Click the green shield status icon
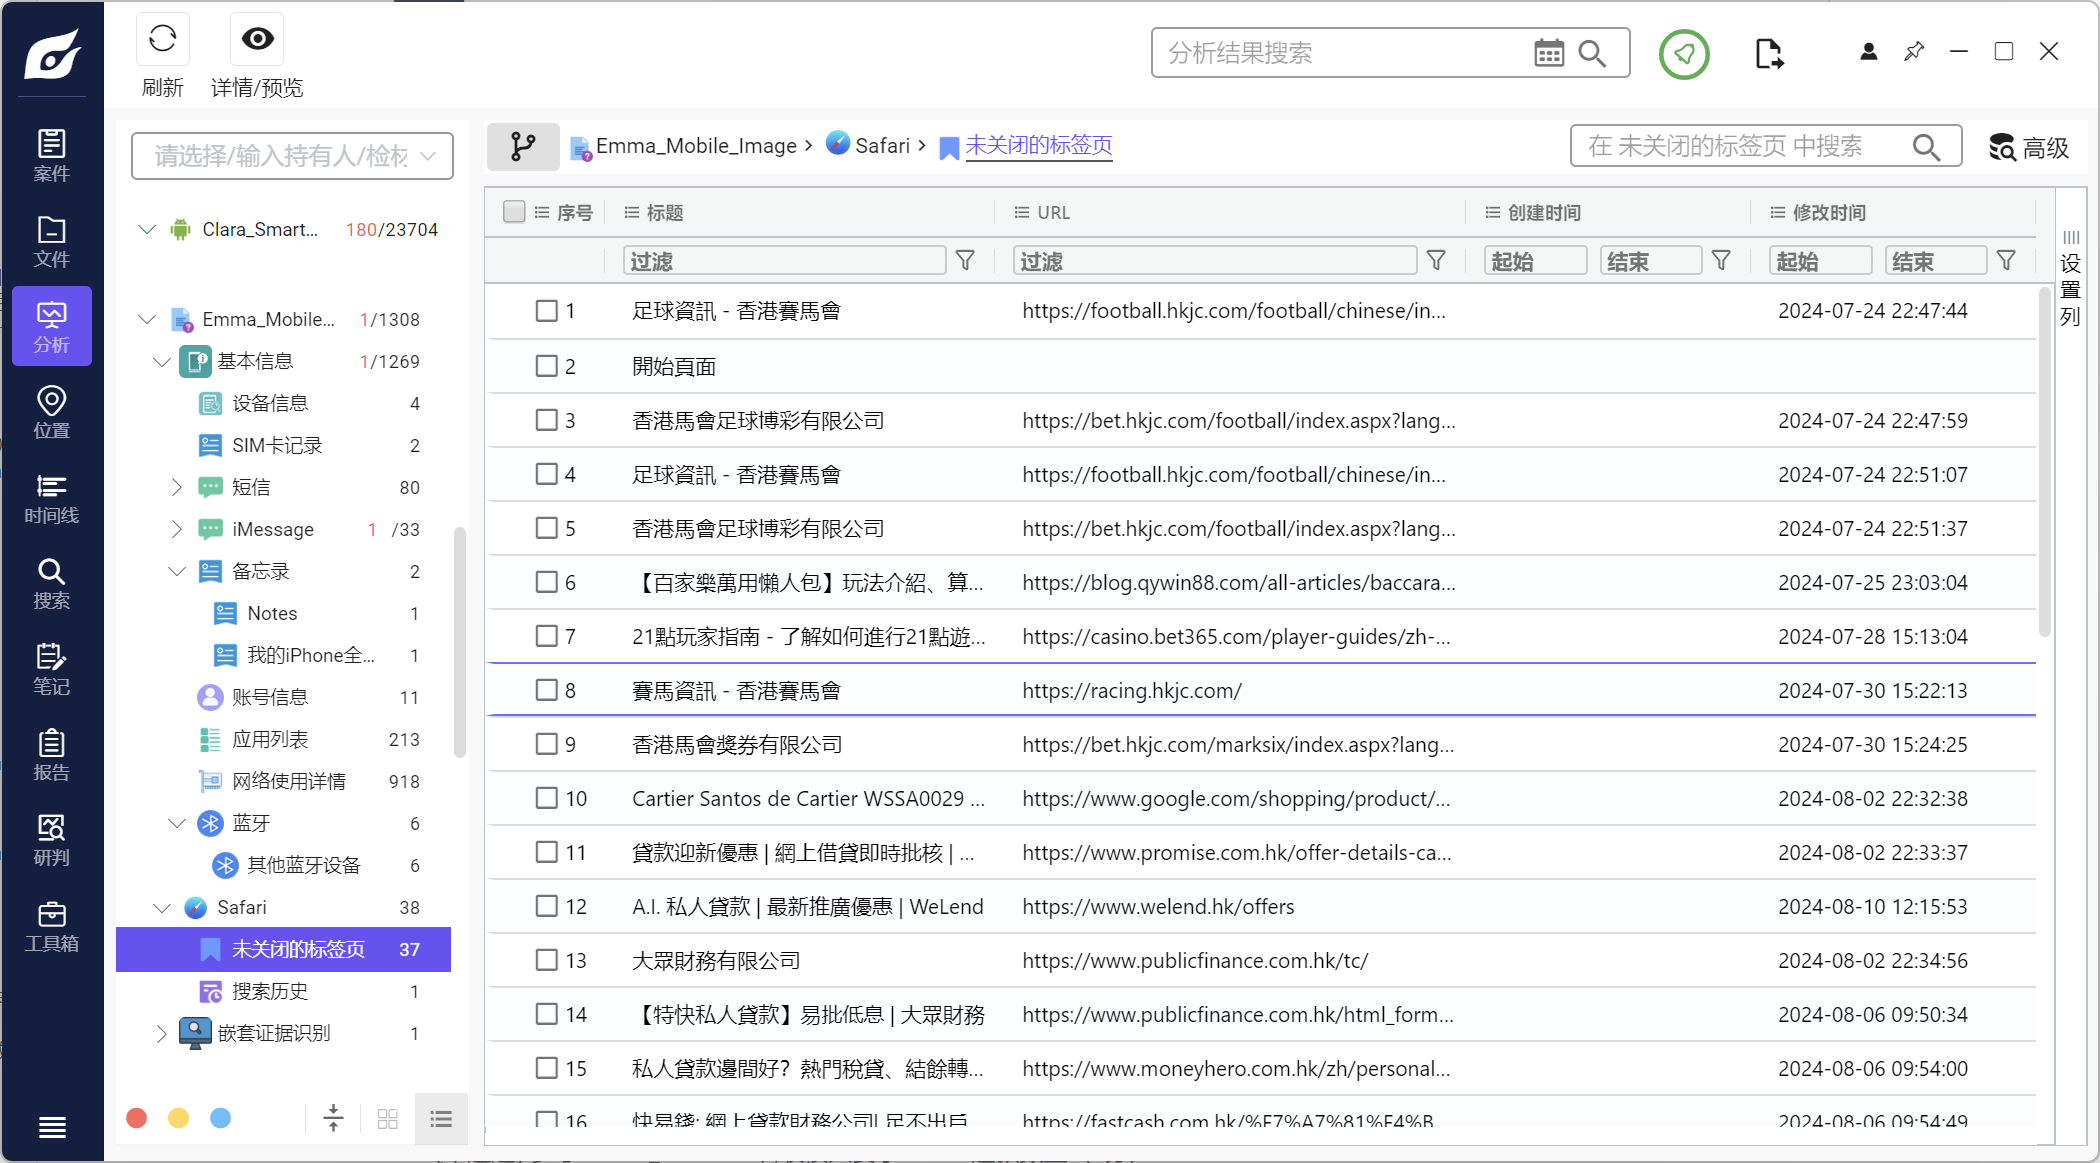The height and width of the screenshot is (1163, 2100). click(1684, 54)
